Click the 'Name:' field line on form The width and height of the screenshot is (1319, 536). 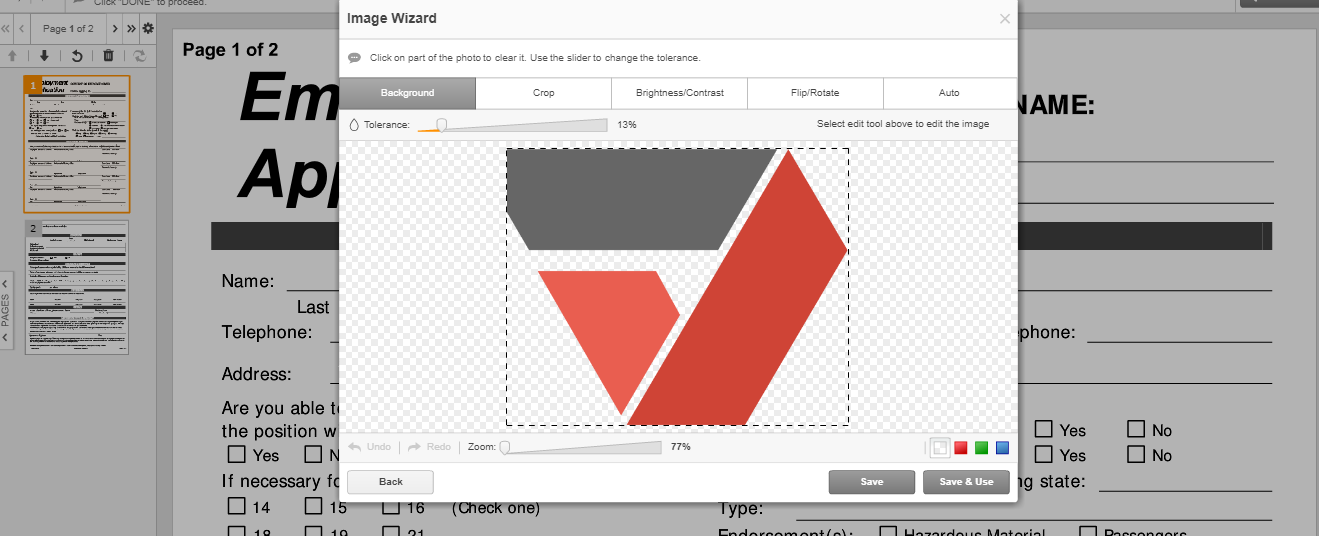point(313,289)
